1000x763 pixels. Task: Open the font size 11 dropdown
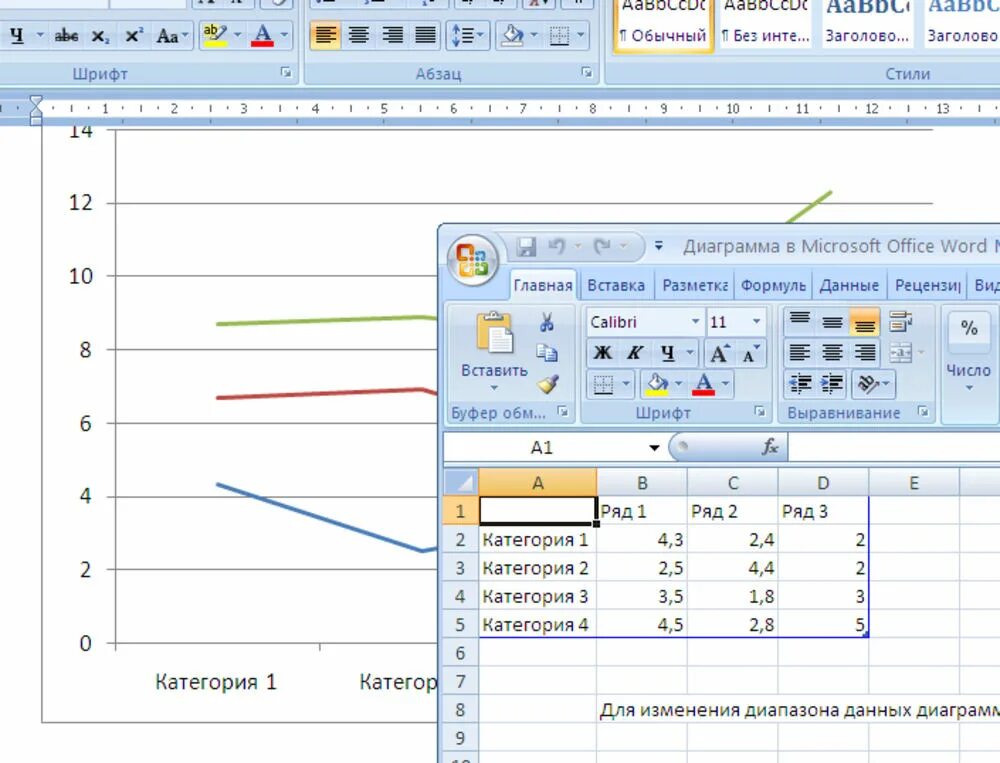[x=756, y=322]
